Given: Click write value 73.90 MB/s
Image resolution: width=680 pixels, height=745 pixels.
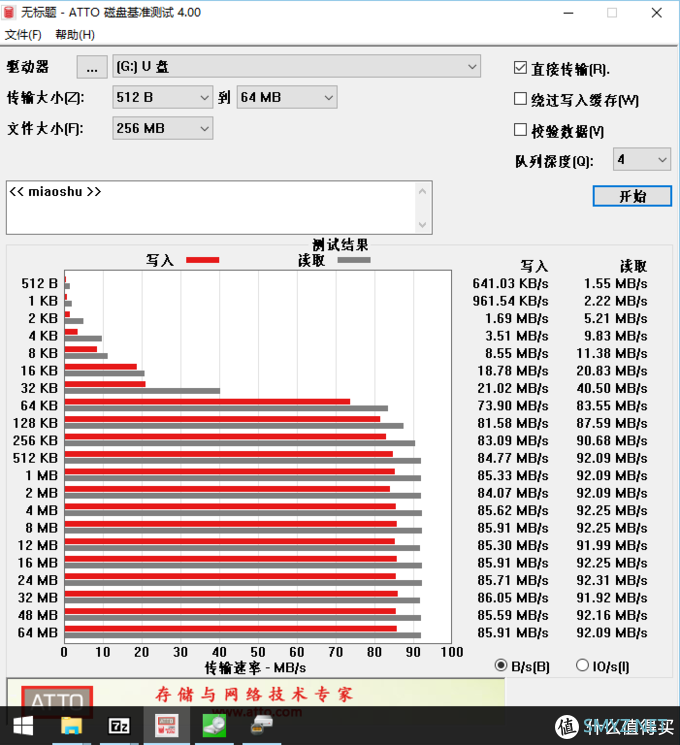Looking at the screenshot, I should point(513,406).
